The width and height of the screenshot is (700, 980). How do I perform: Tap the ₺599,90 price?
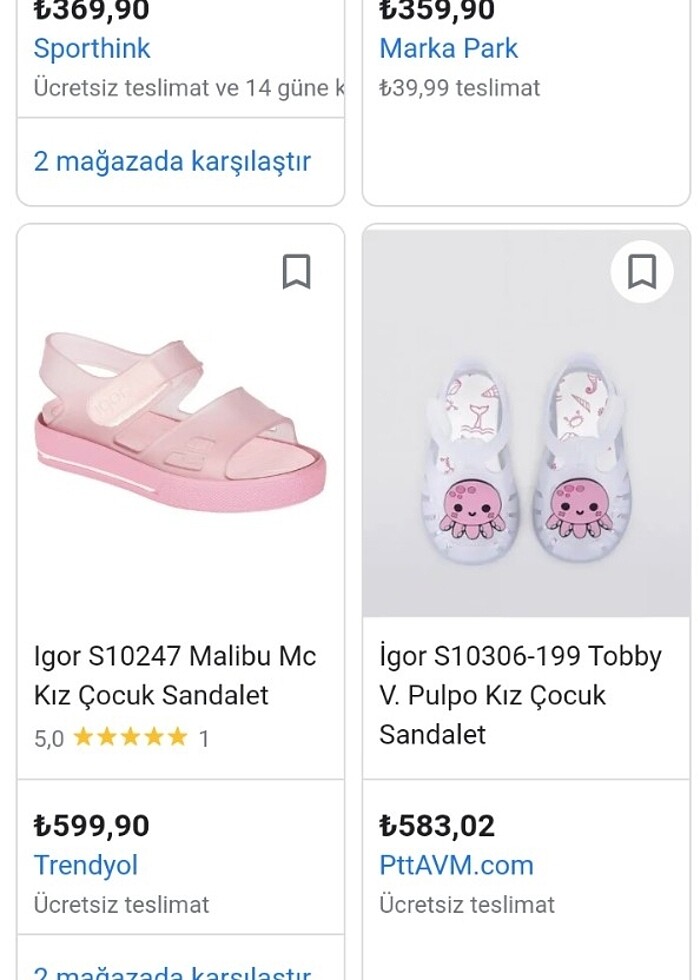click(92, 826)
